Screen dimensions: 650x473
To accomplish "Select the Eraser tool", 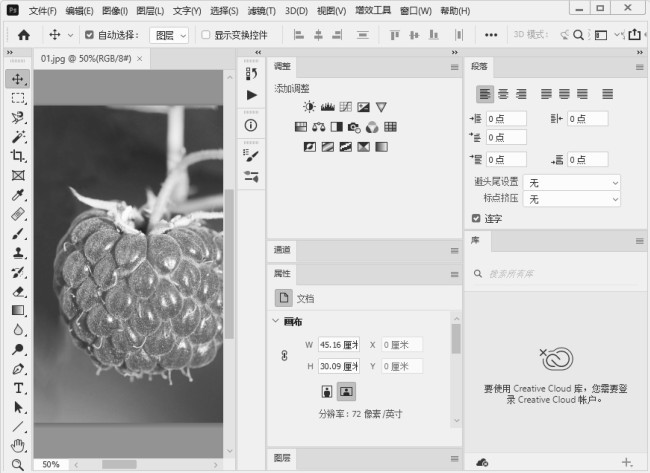I will click(17, 291).
